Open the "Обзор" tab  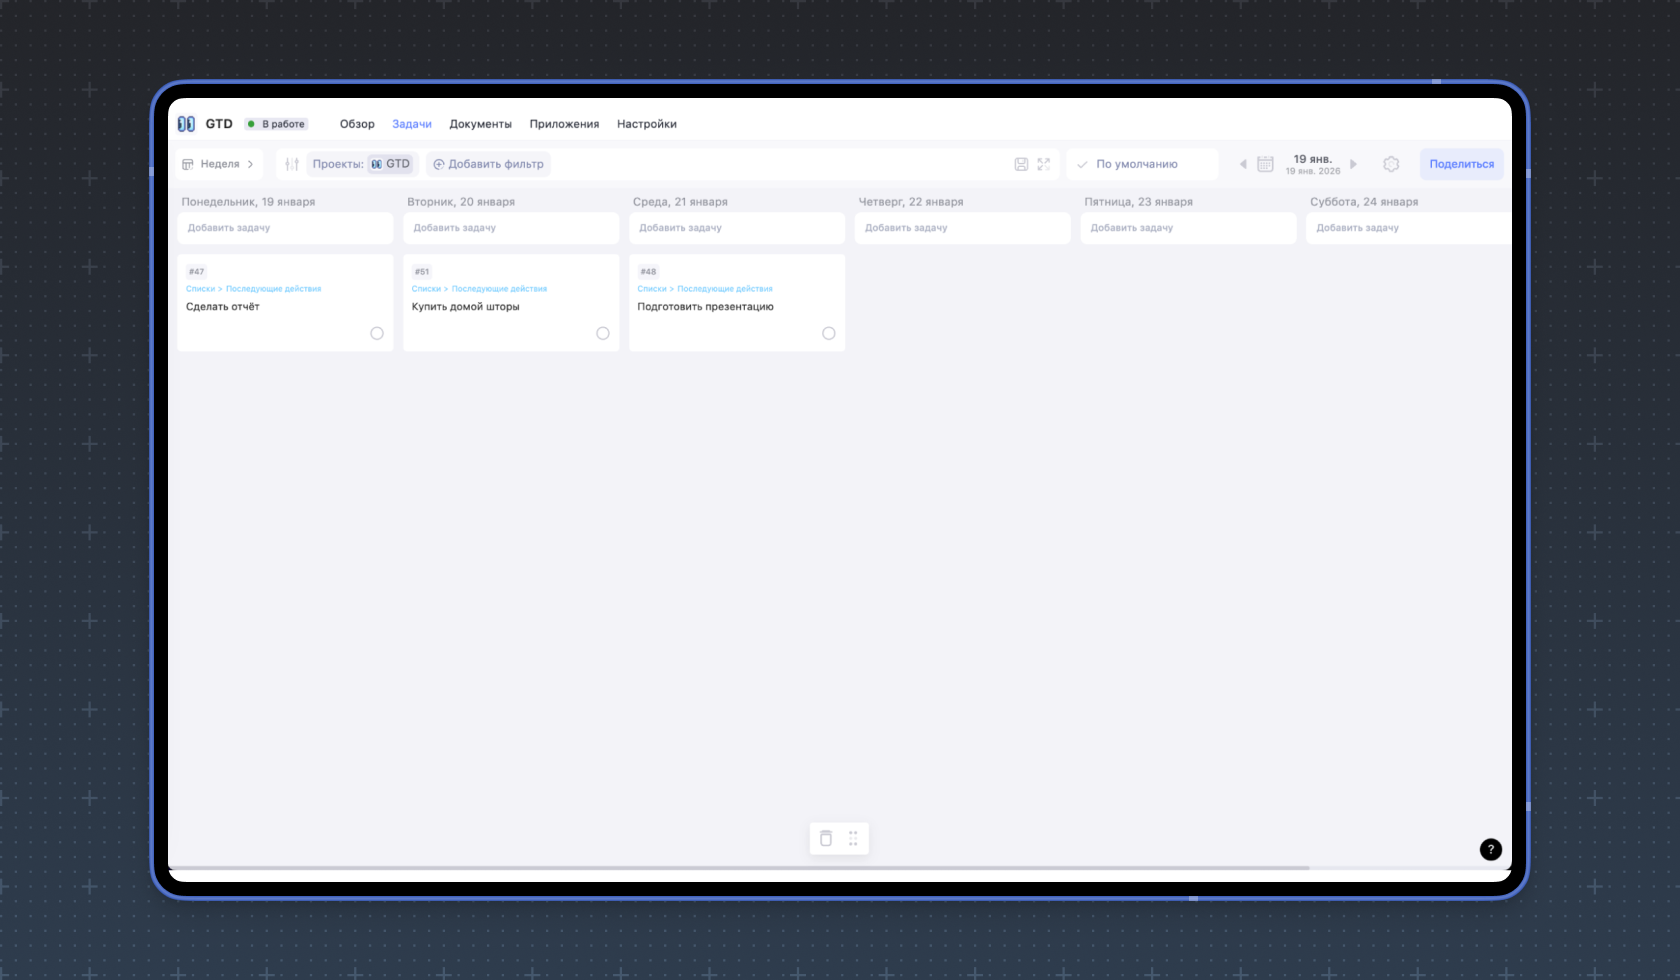(x=357, y=124)
